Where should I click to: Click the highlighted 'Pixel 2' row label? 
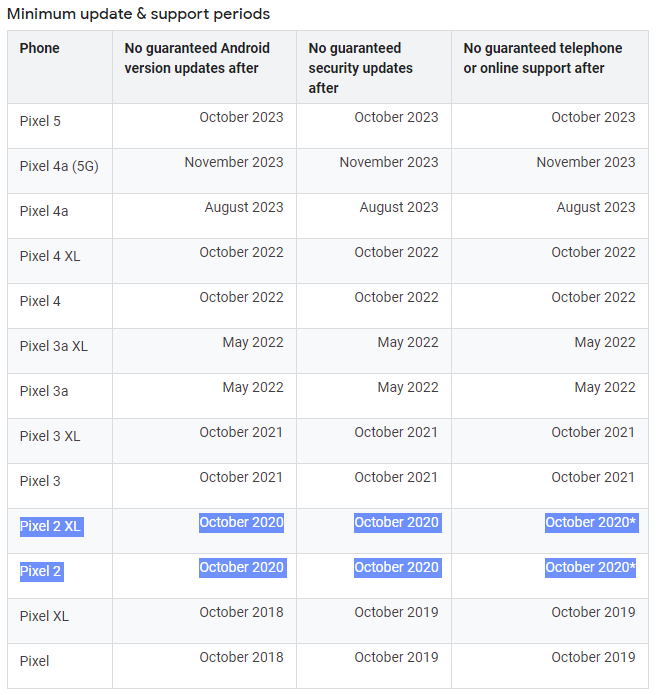(x=41, y=571)
